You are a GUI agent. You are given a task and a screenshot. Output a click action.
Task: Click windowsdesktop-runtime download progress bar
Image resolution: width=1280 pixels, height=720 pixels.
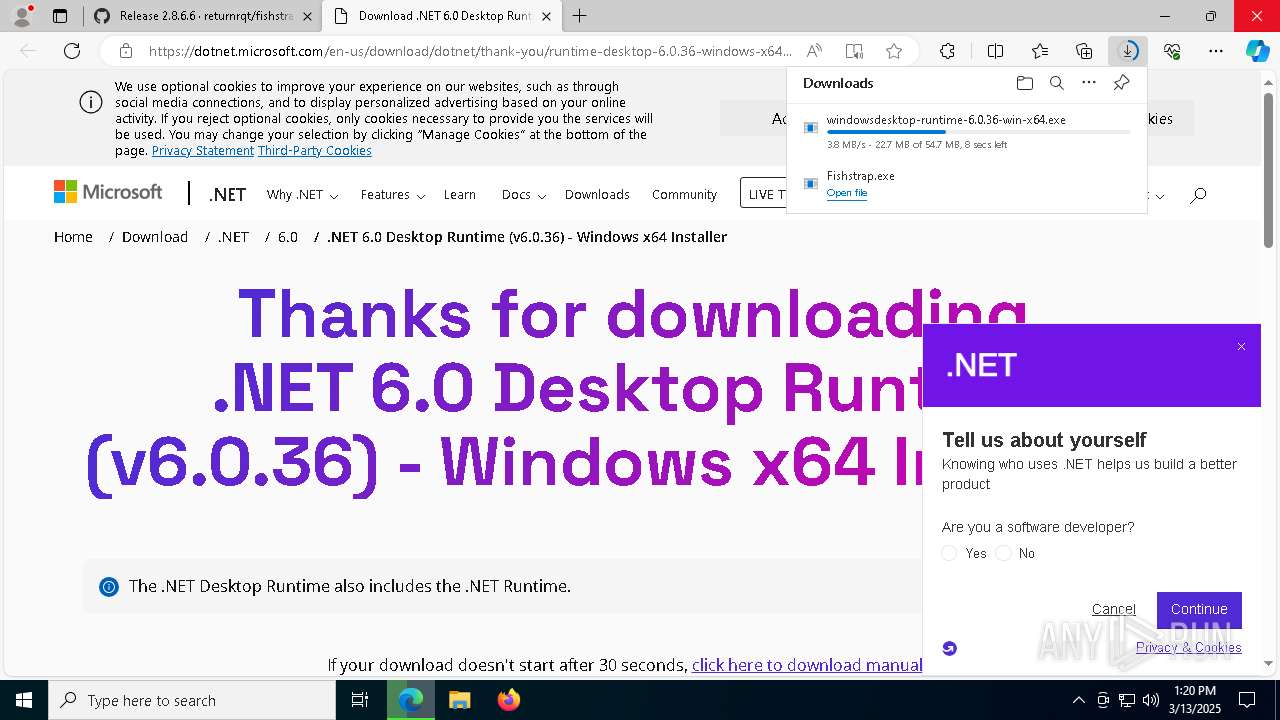[979, 132]
